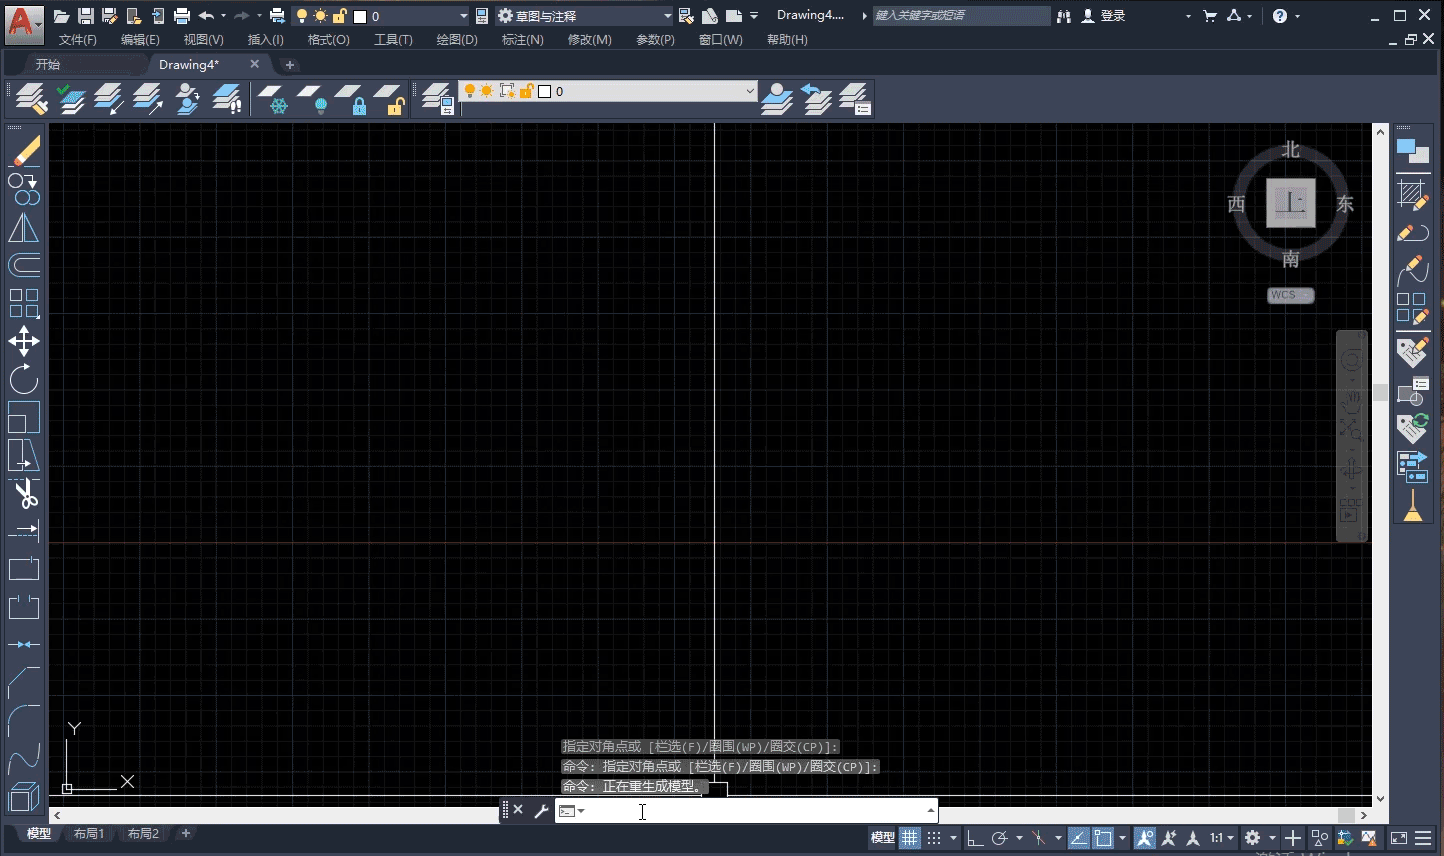
Task: Switch to the 开始 tab
Action: click(x=48, y=64)
